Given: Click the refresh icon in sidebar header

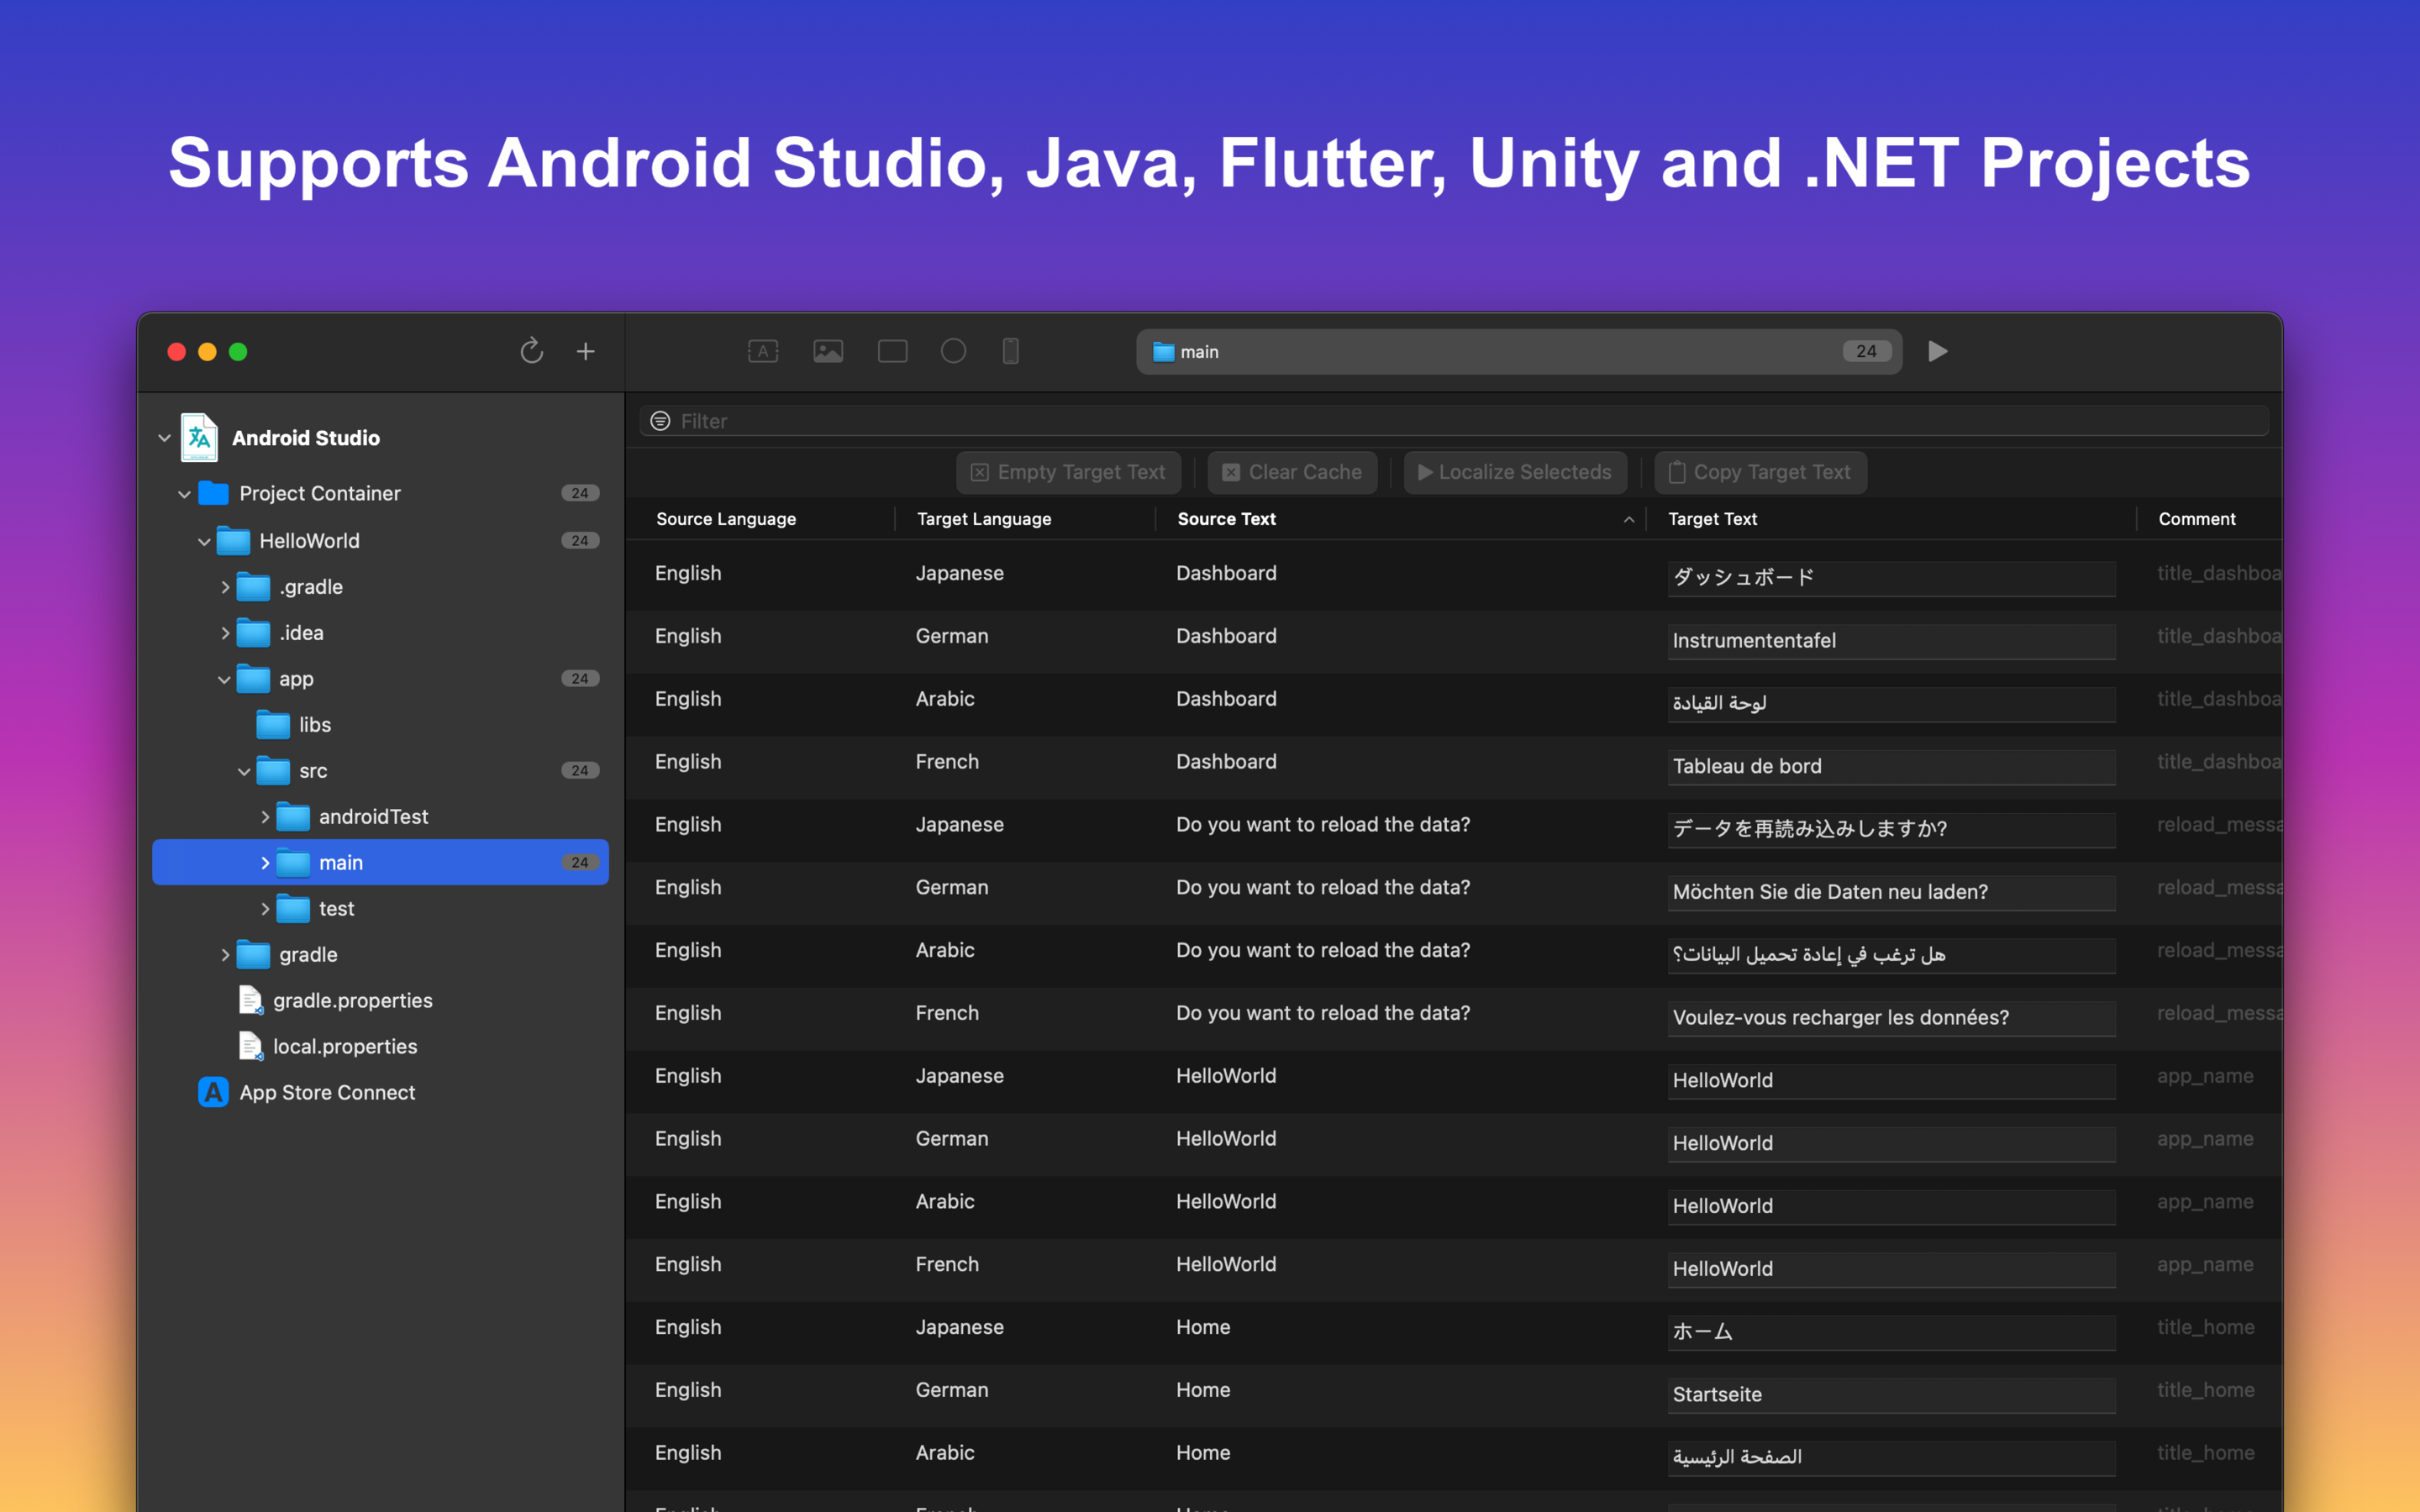Looking at the screenshot, I should (x=531, y=351).
